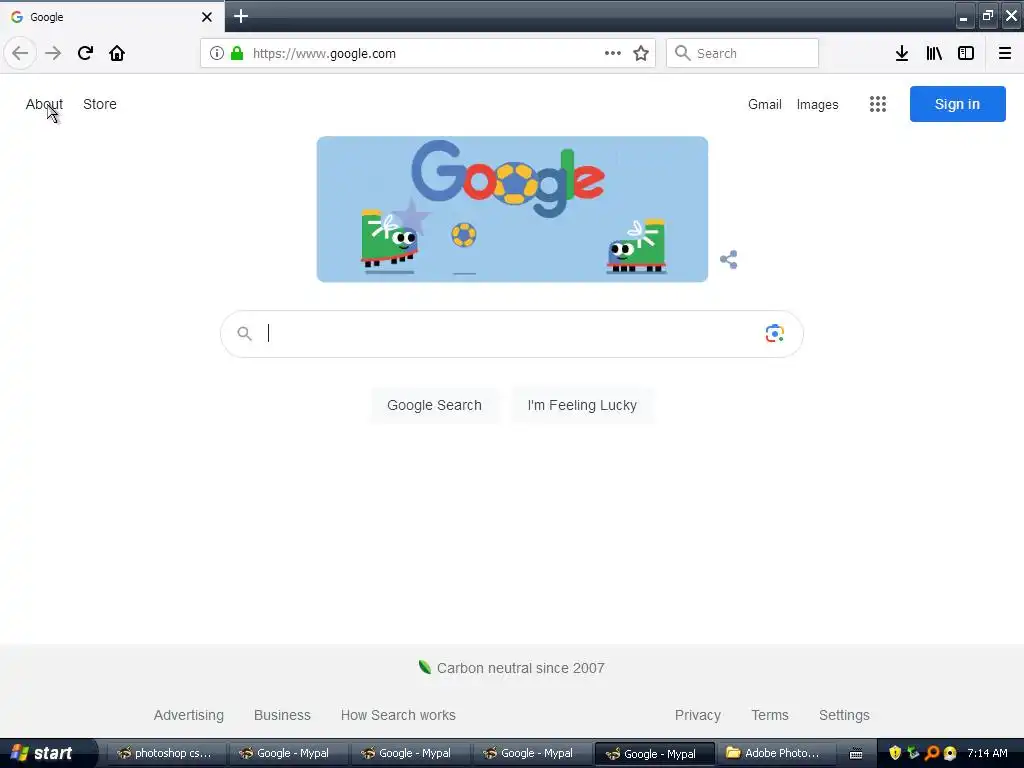Open the Google soccer doodle
The height and width of the screenshot is (768, 1024).
(x=512, y=209)
